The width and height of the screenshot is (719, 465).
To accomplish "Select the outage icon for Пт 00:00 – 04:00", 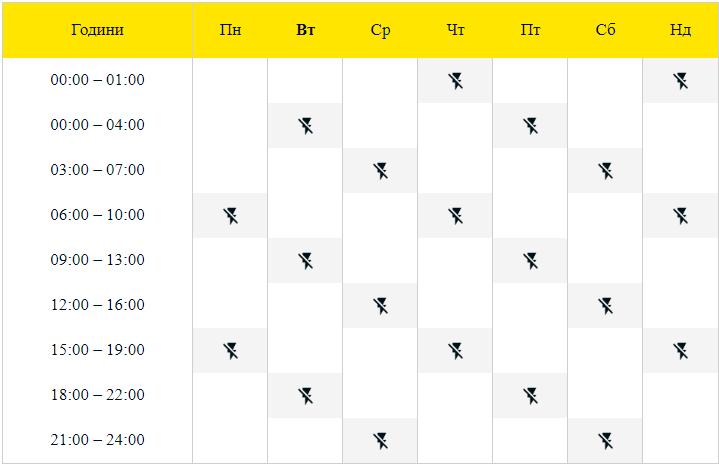I will pos(531,126).
